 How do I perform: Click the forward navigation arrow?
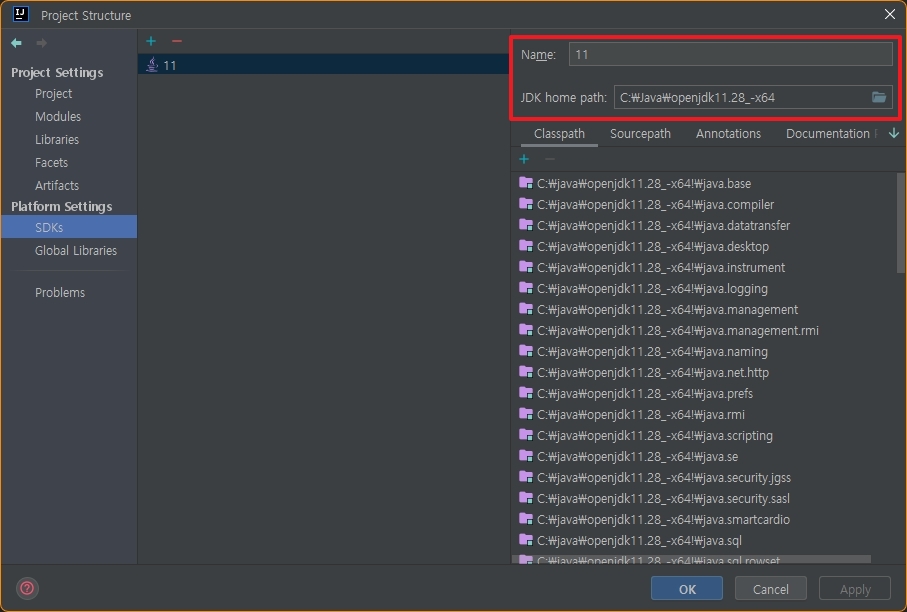(42, 43)
